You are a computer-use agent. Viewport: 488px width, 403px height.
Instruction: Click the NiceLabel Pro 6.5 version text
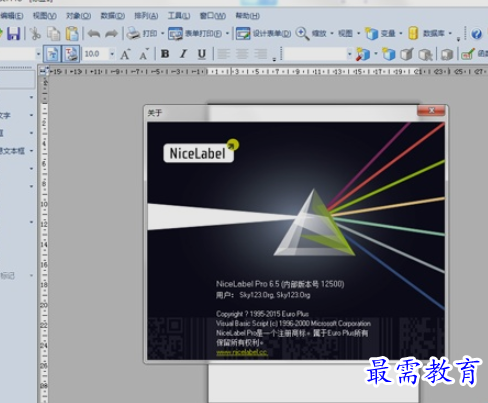click(280, 284)
